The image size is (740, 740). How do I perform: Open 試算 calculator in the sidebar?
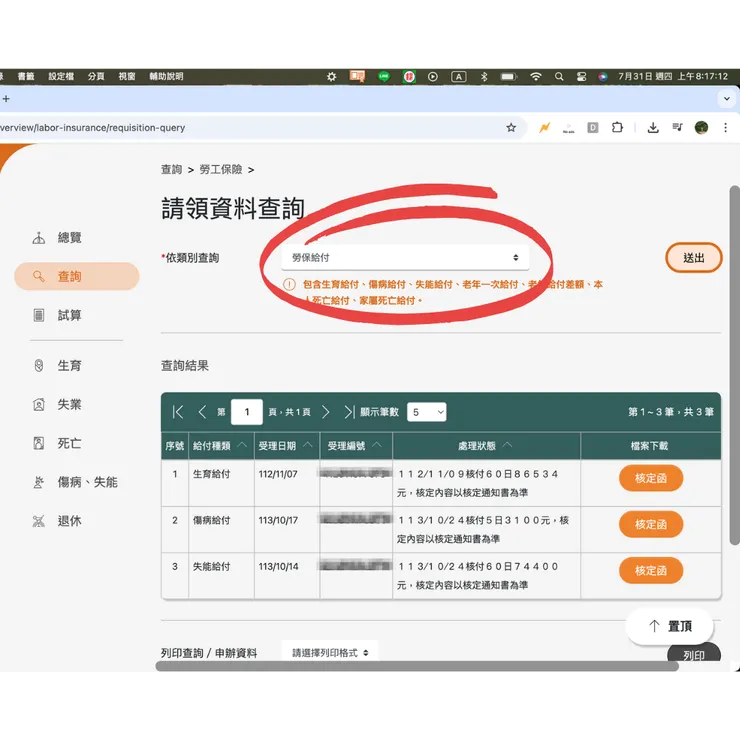pos(57,315)
